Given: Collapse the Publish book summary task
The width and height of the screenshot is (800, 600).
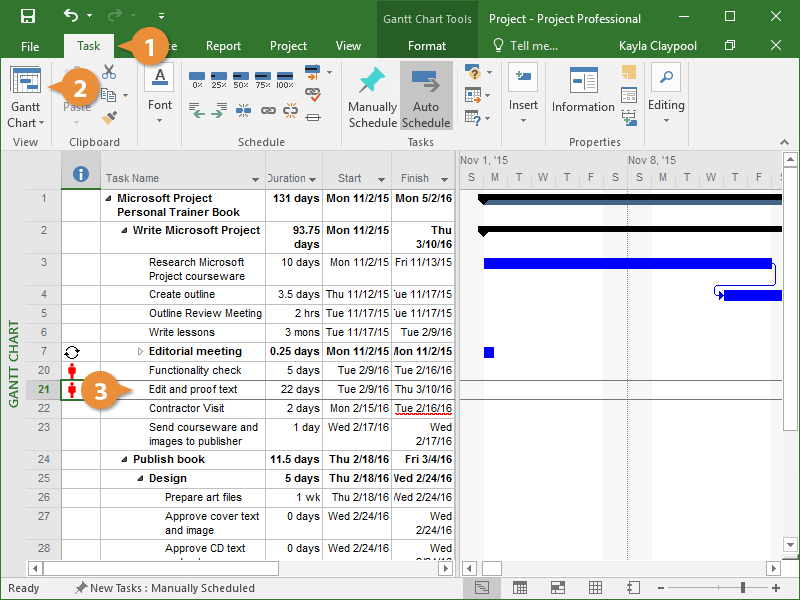Looking at the screenshot, I should tap(124, 460).
